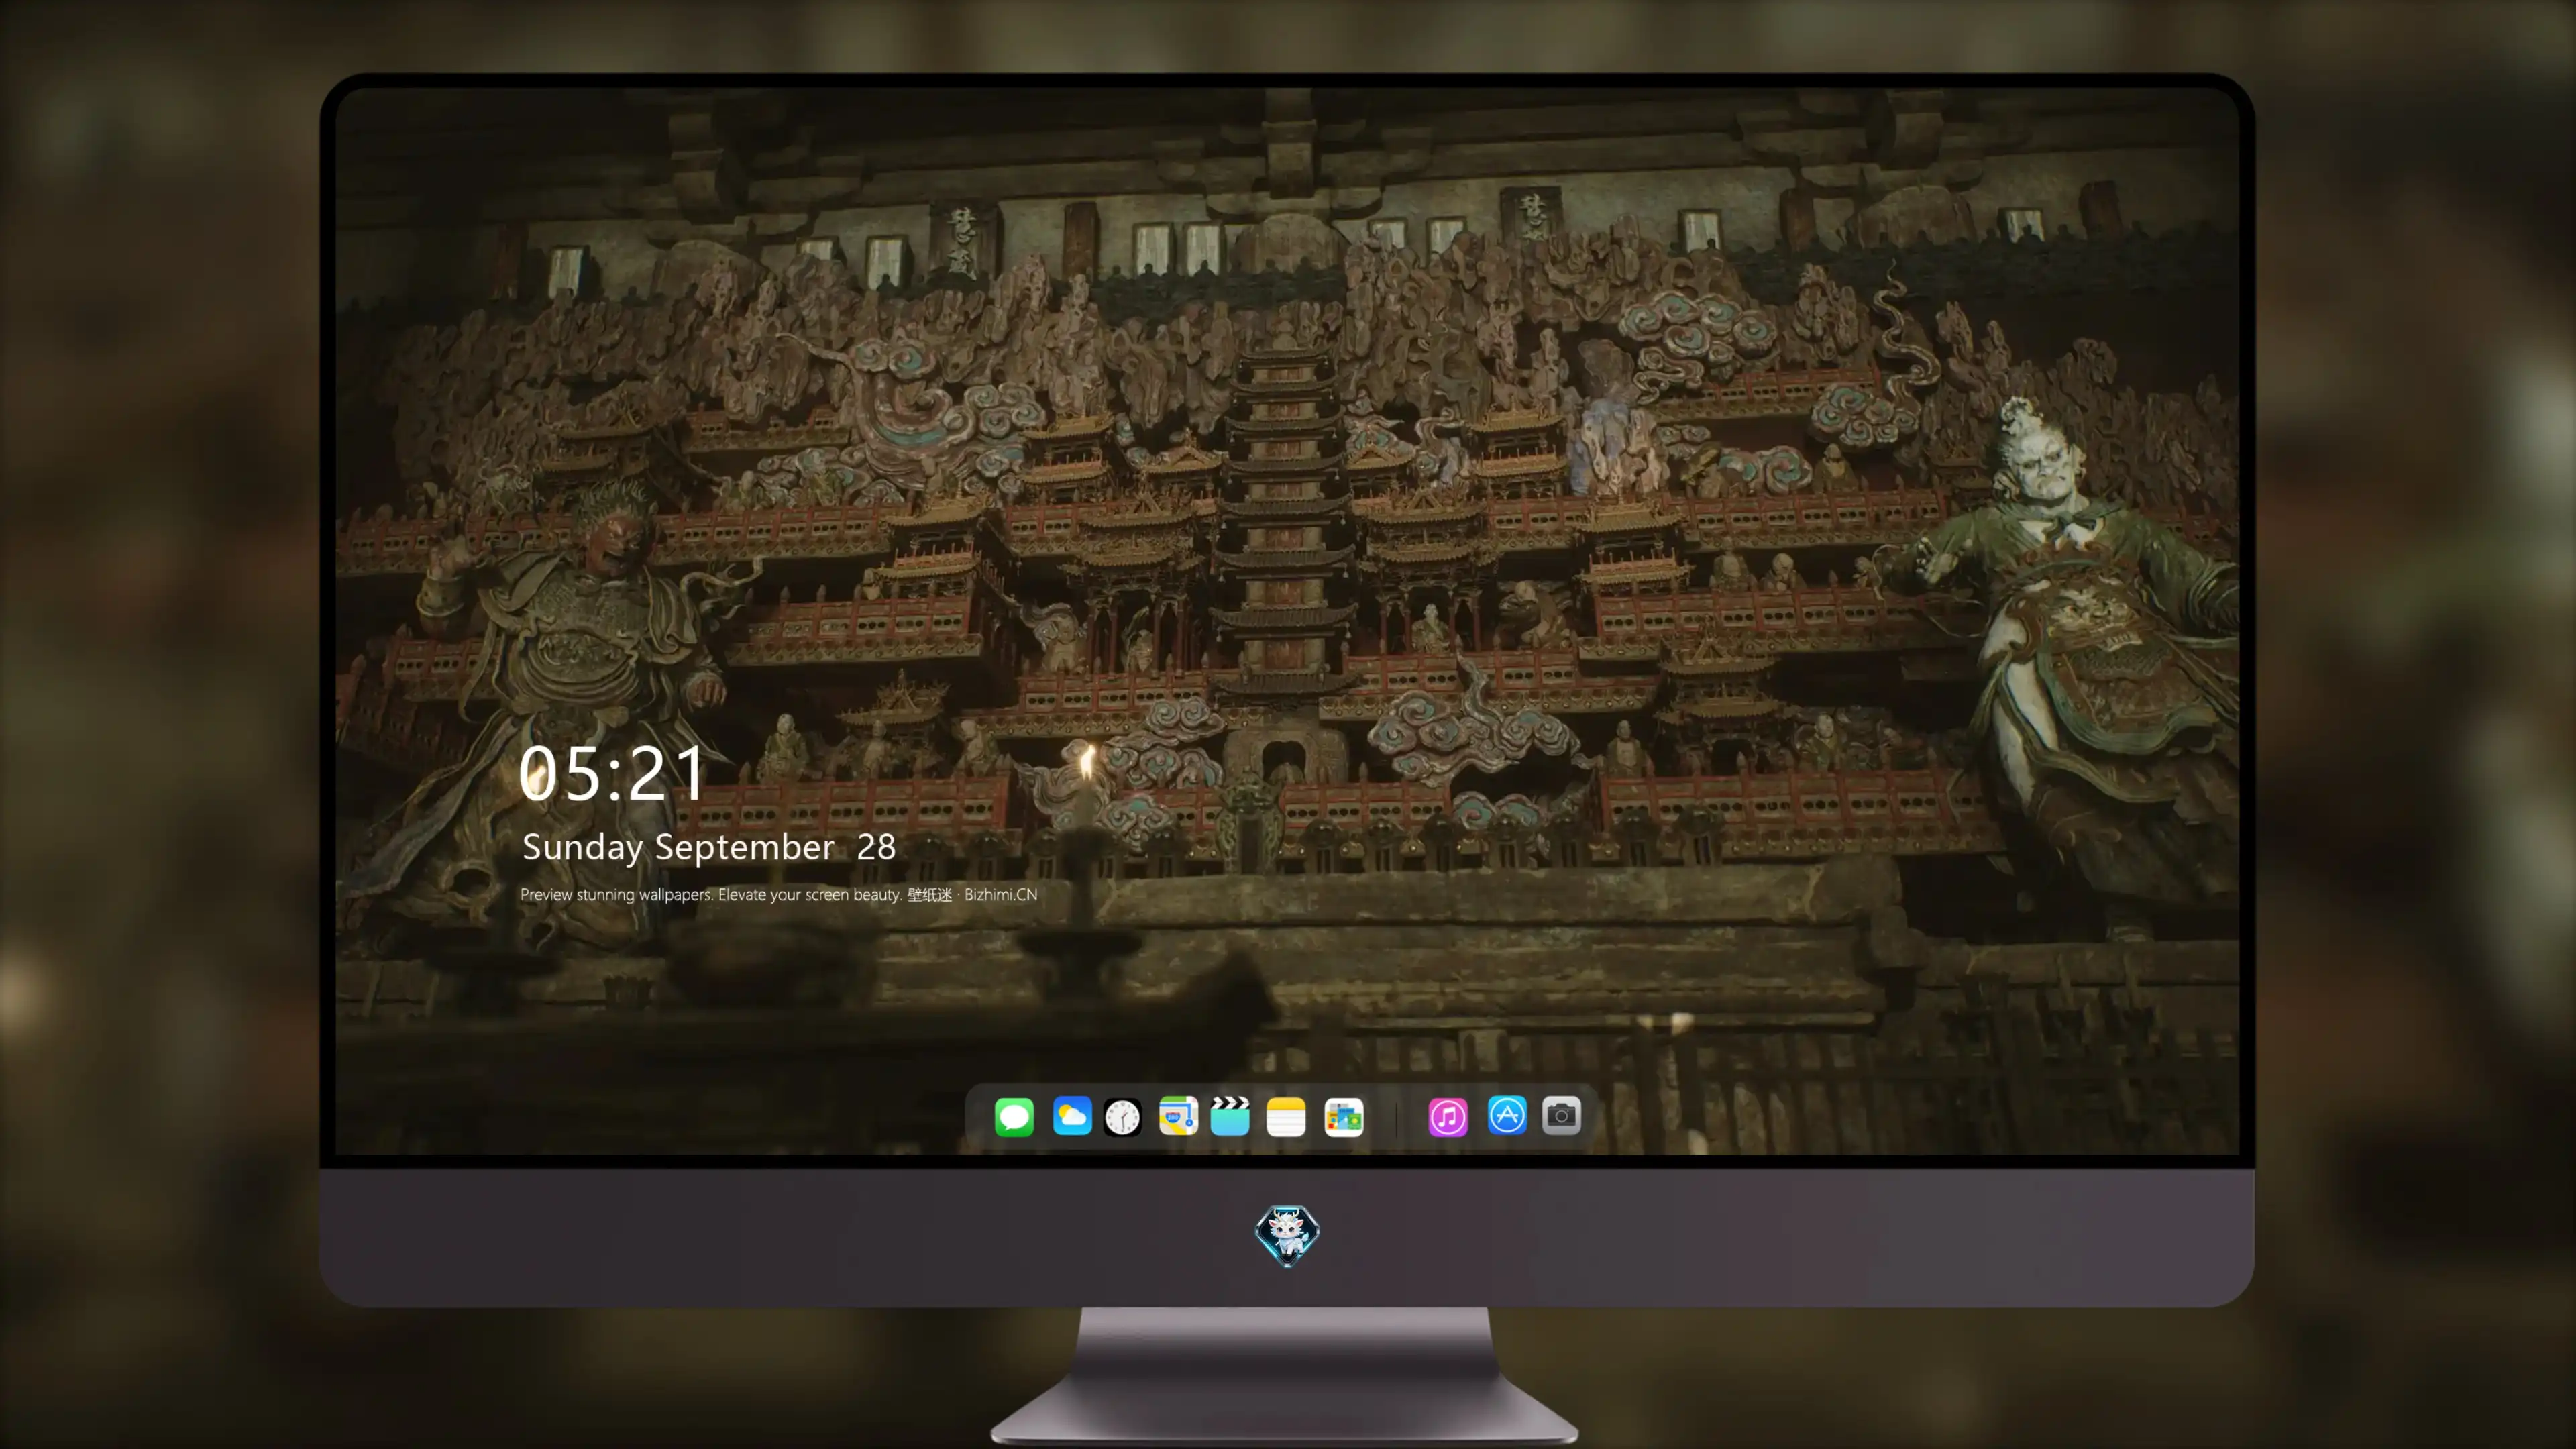Open the Camera app in the dock
This screenshot has height=1449, width=2576.
[1561, 1115]
